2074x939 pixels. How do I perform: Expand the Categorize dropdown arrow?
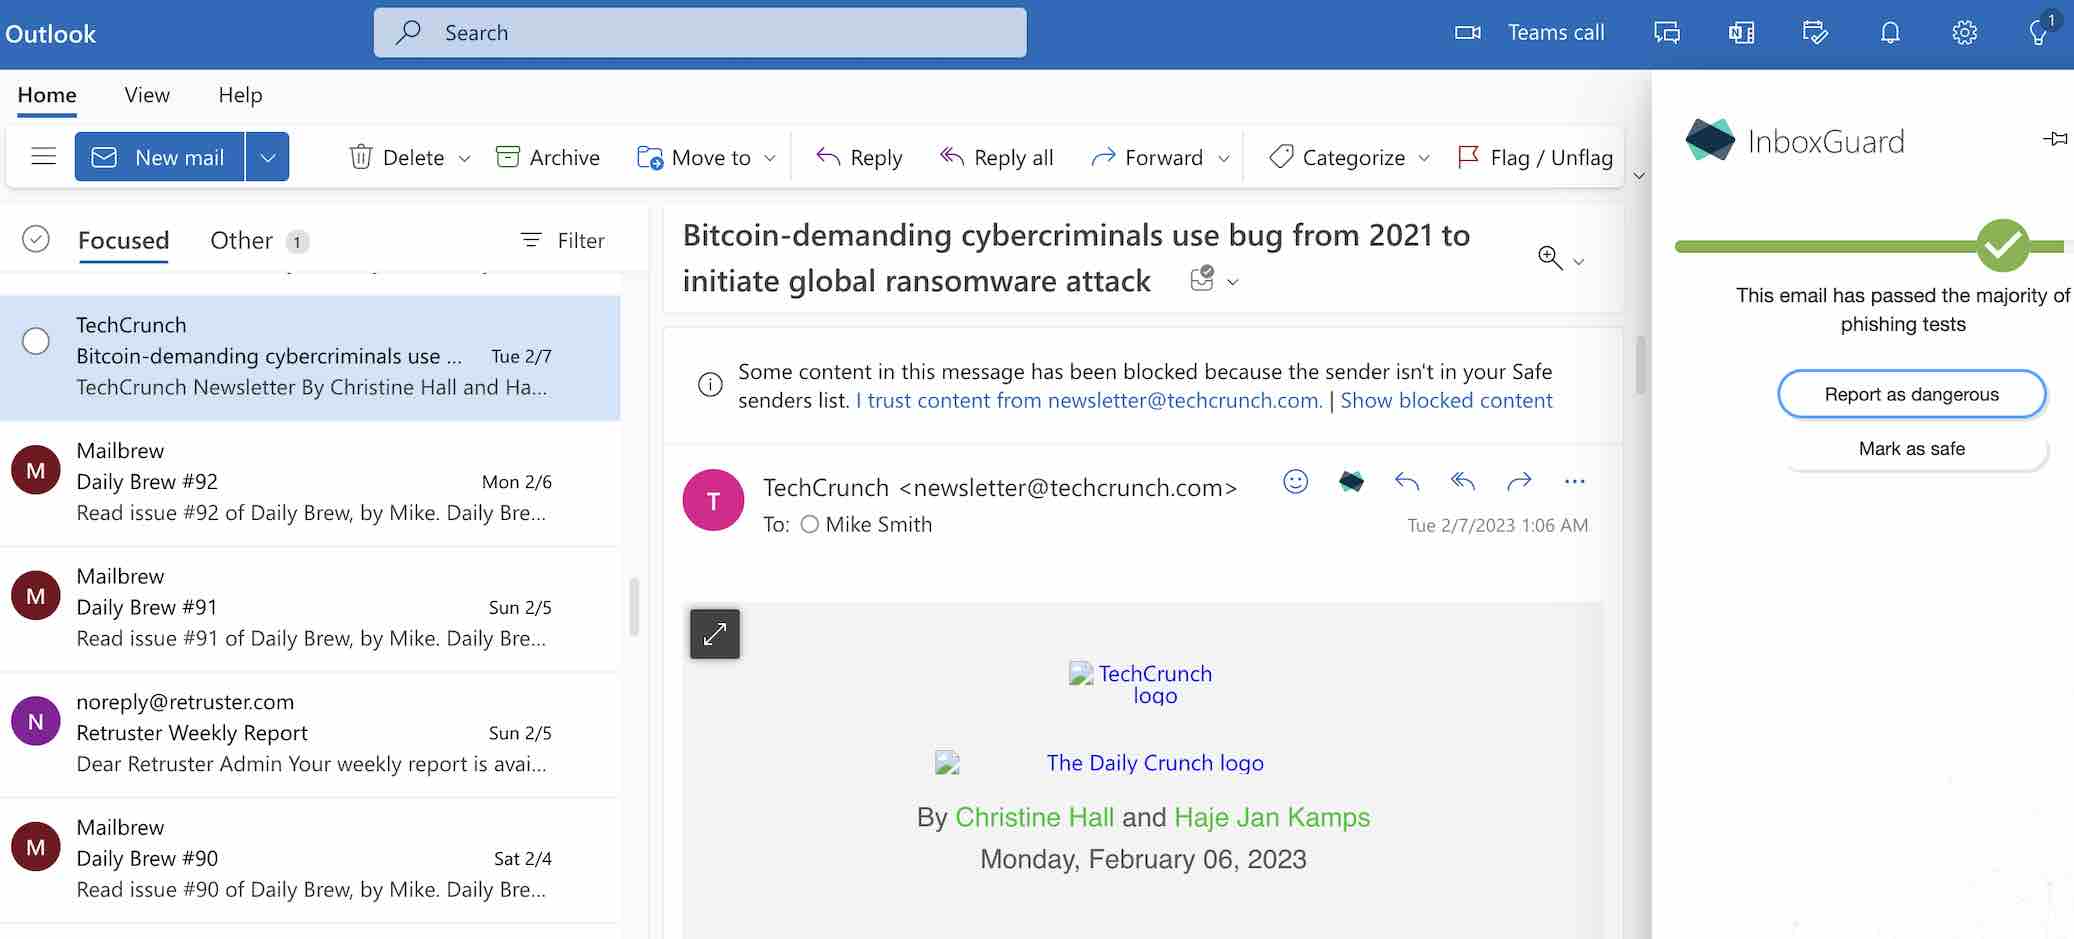click(x=1424, y=158)
